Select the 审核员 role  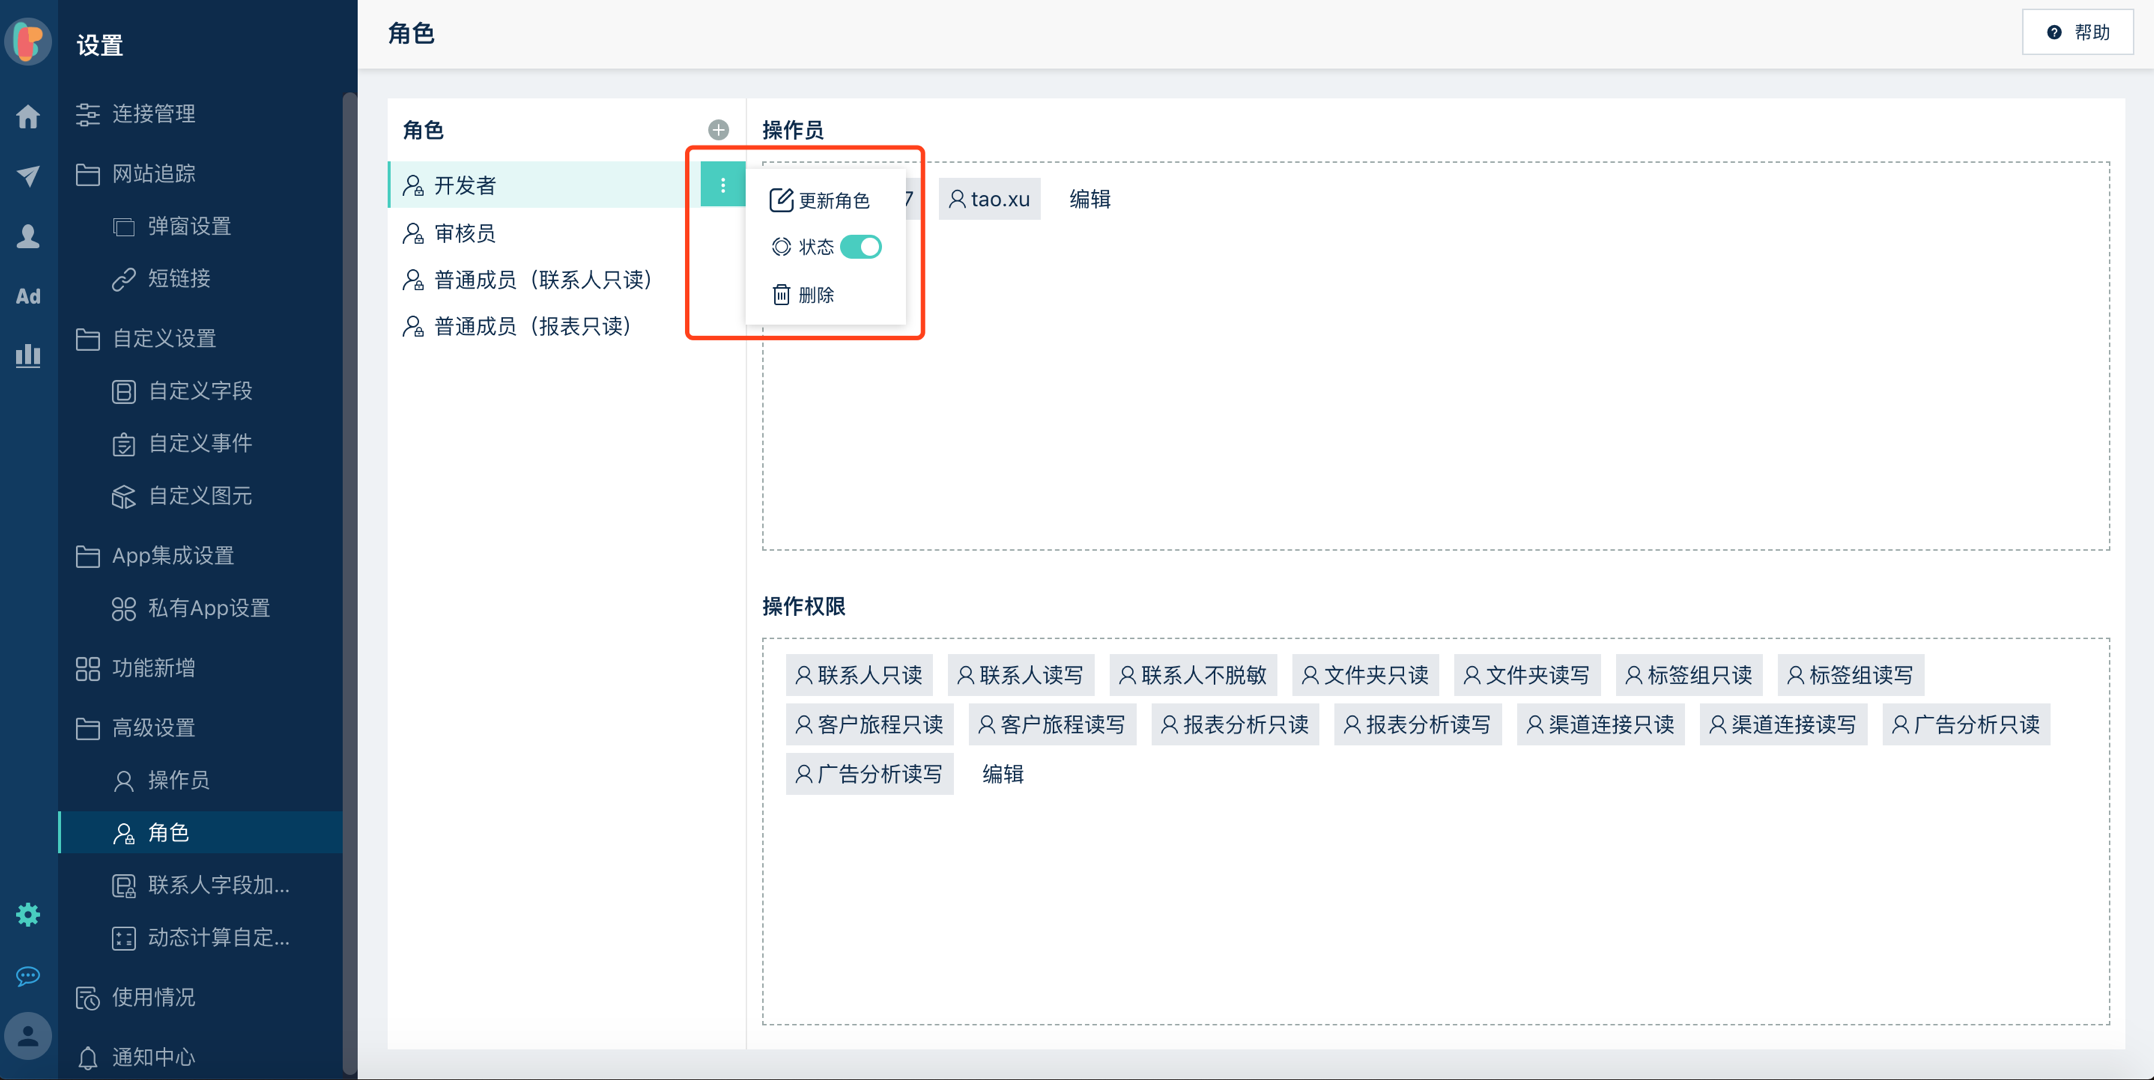pyautogui.click(x=465, y=233)
